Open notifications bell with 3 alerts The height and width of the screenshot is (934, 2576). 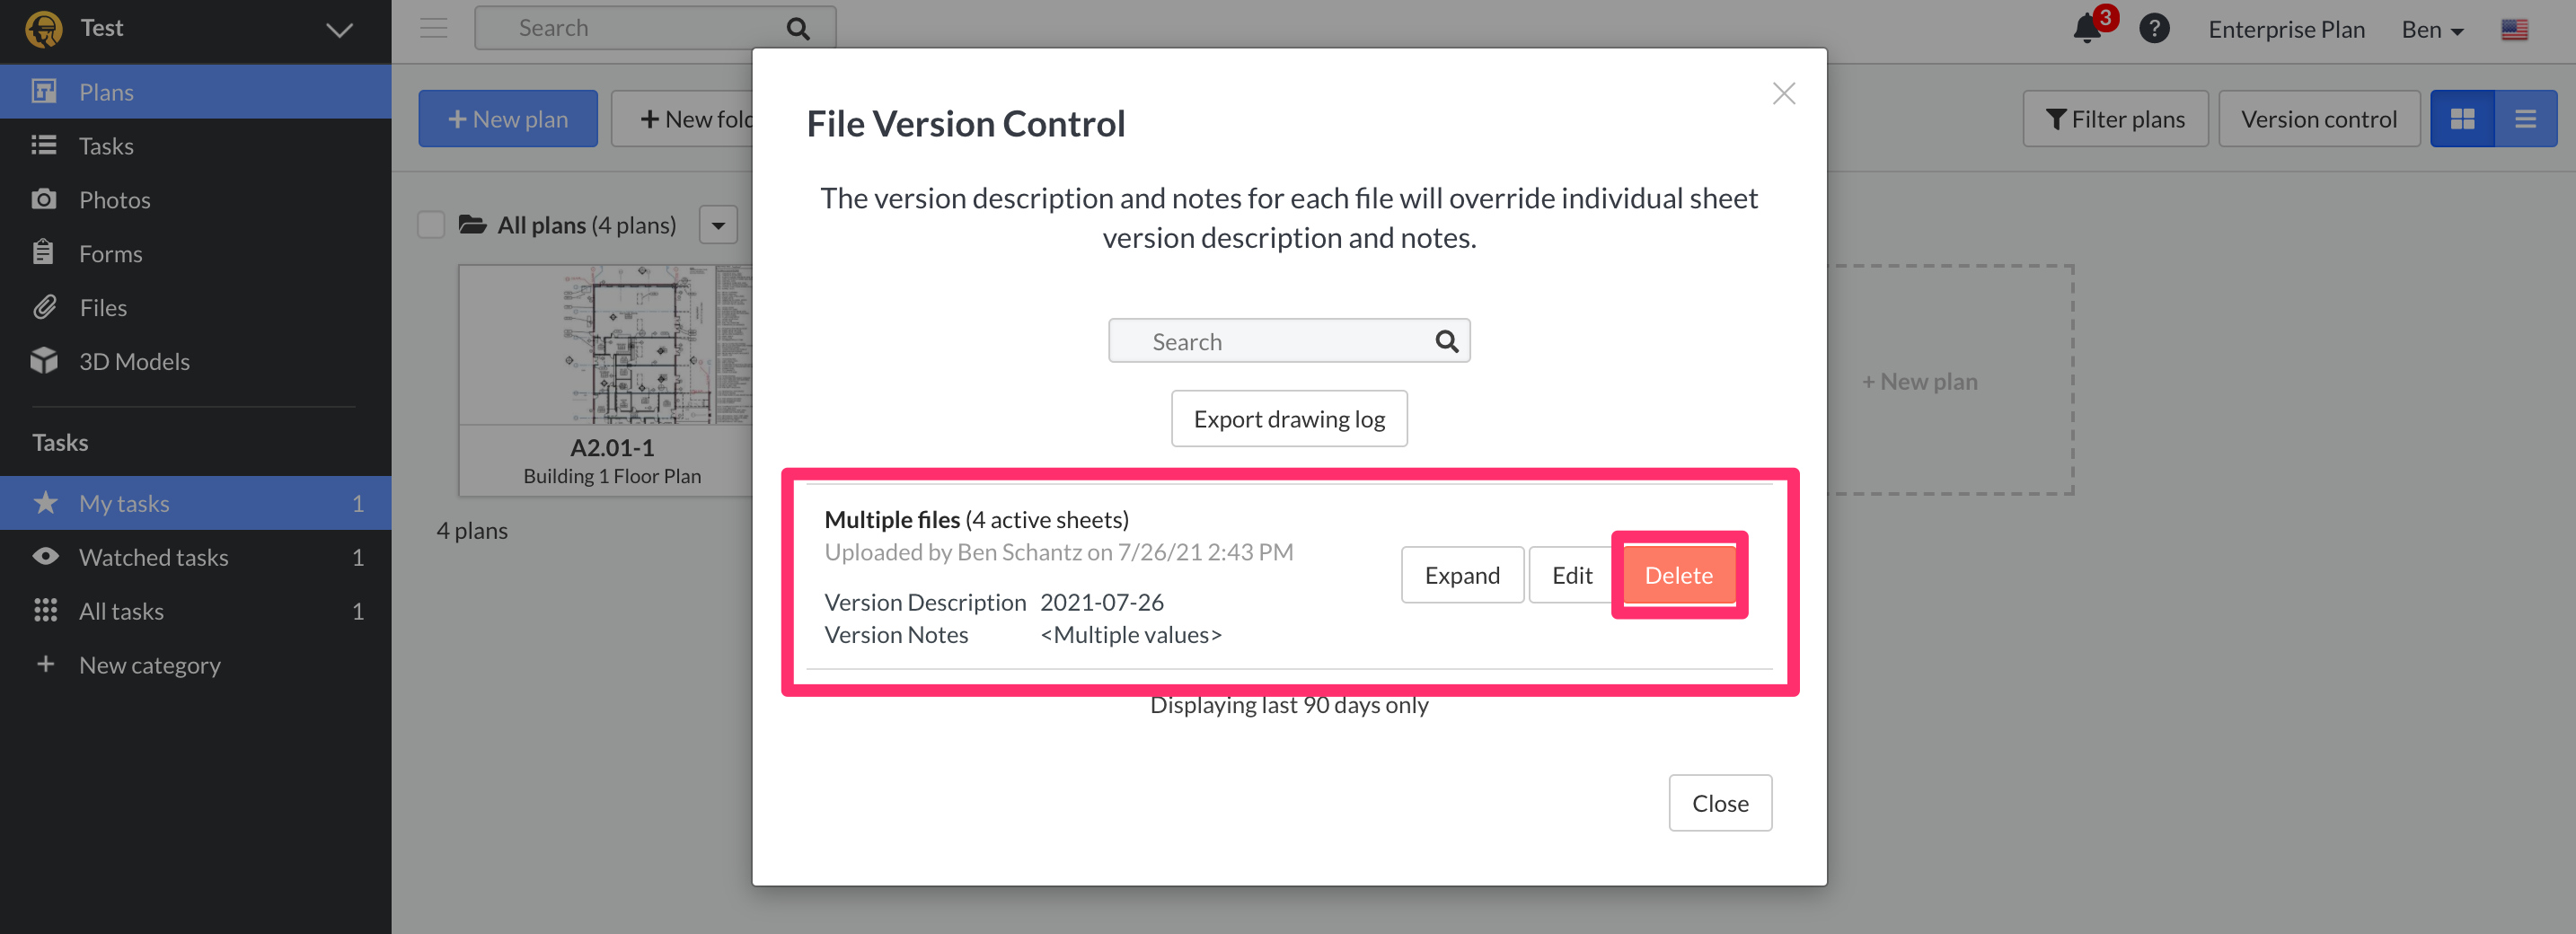[2090, 27]
